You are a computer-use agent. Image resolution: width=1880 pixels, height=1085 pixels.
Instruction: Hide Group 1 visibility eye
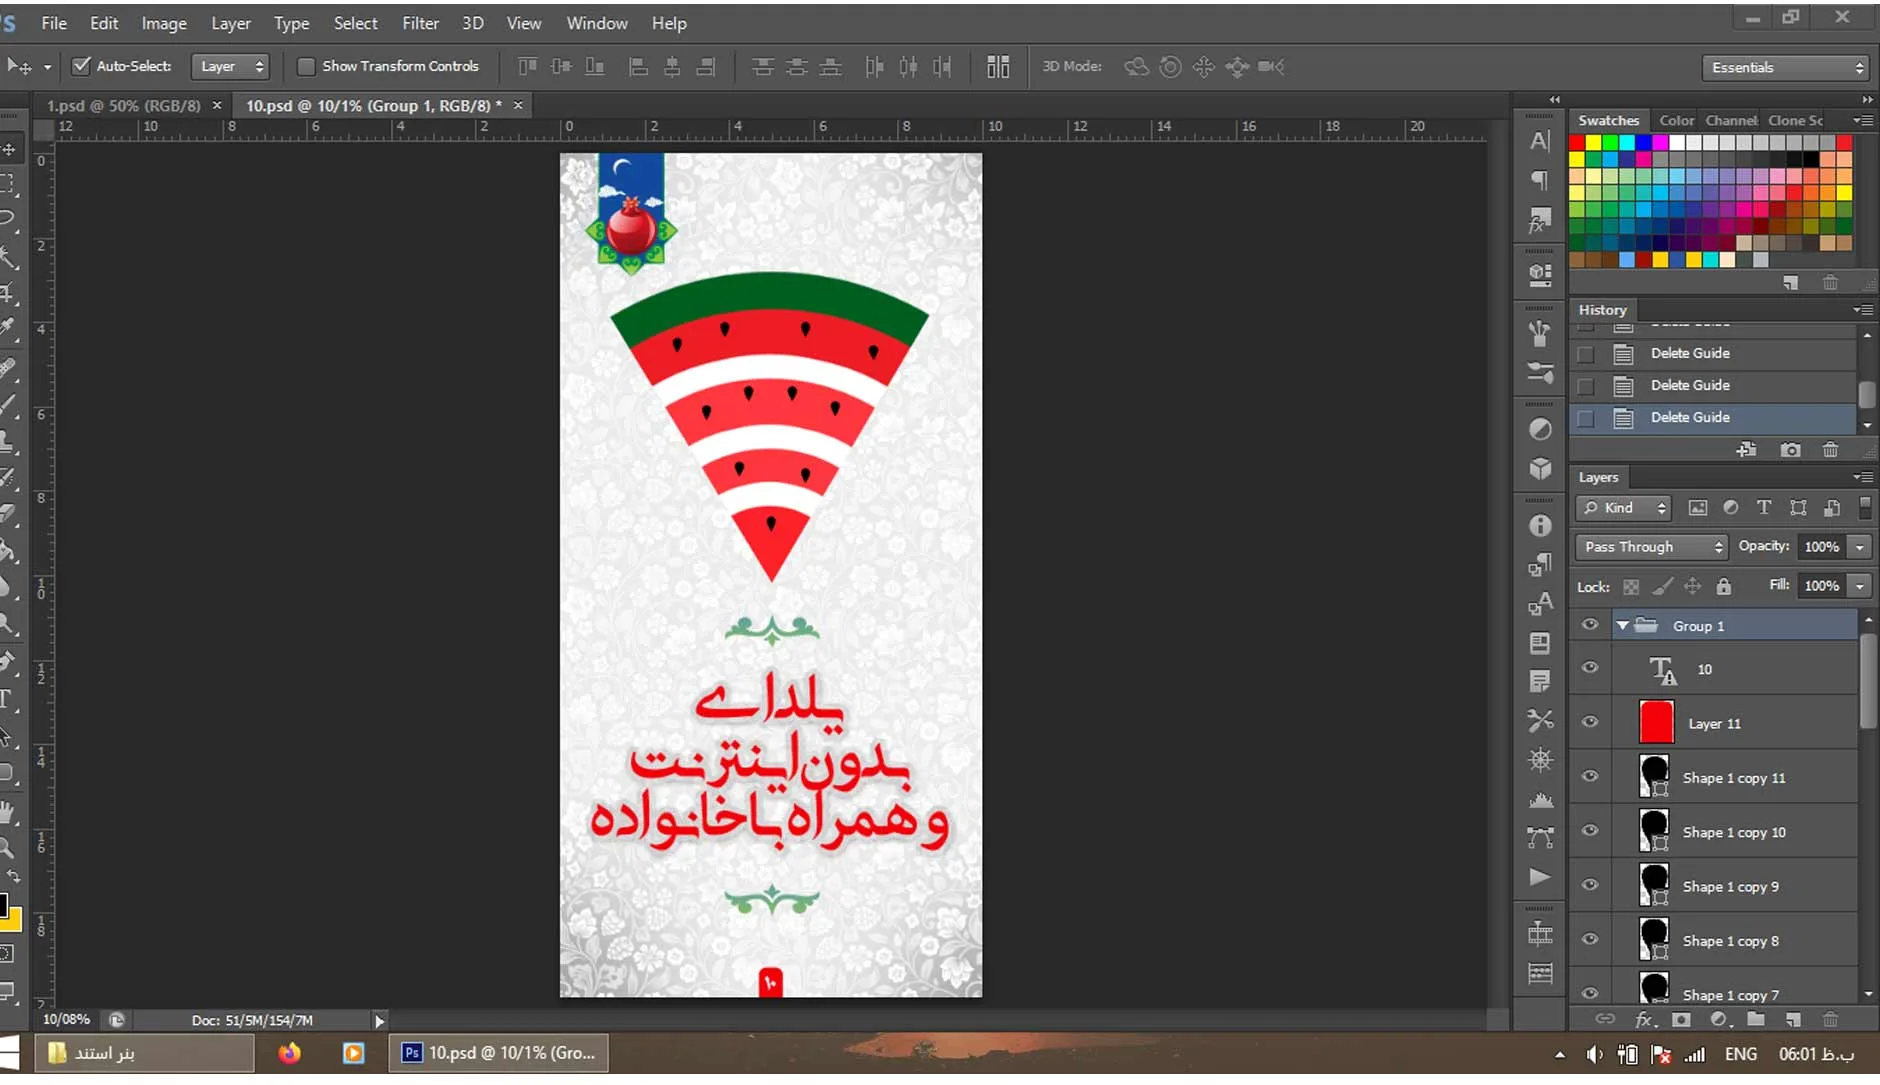point(1590,625)
